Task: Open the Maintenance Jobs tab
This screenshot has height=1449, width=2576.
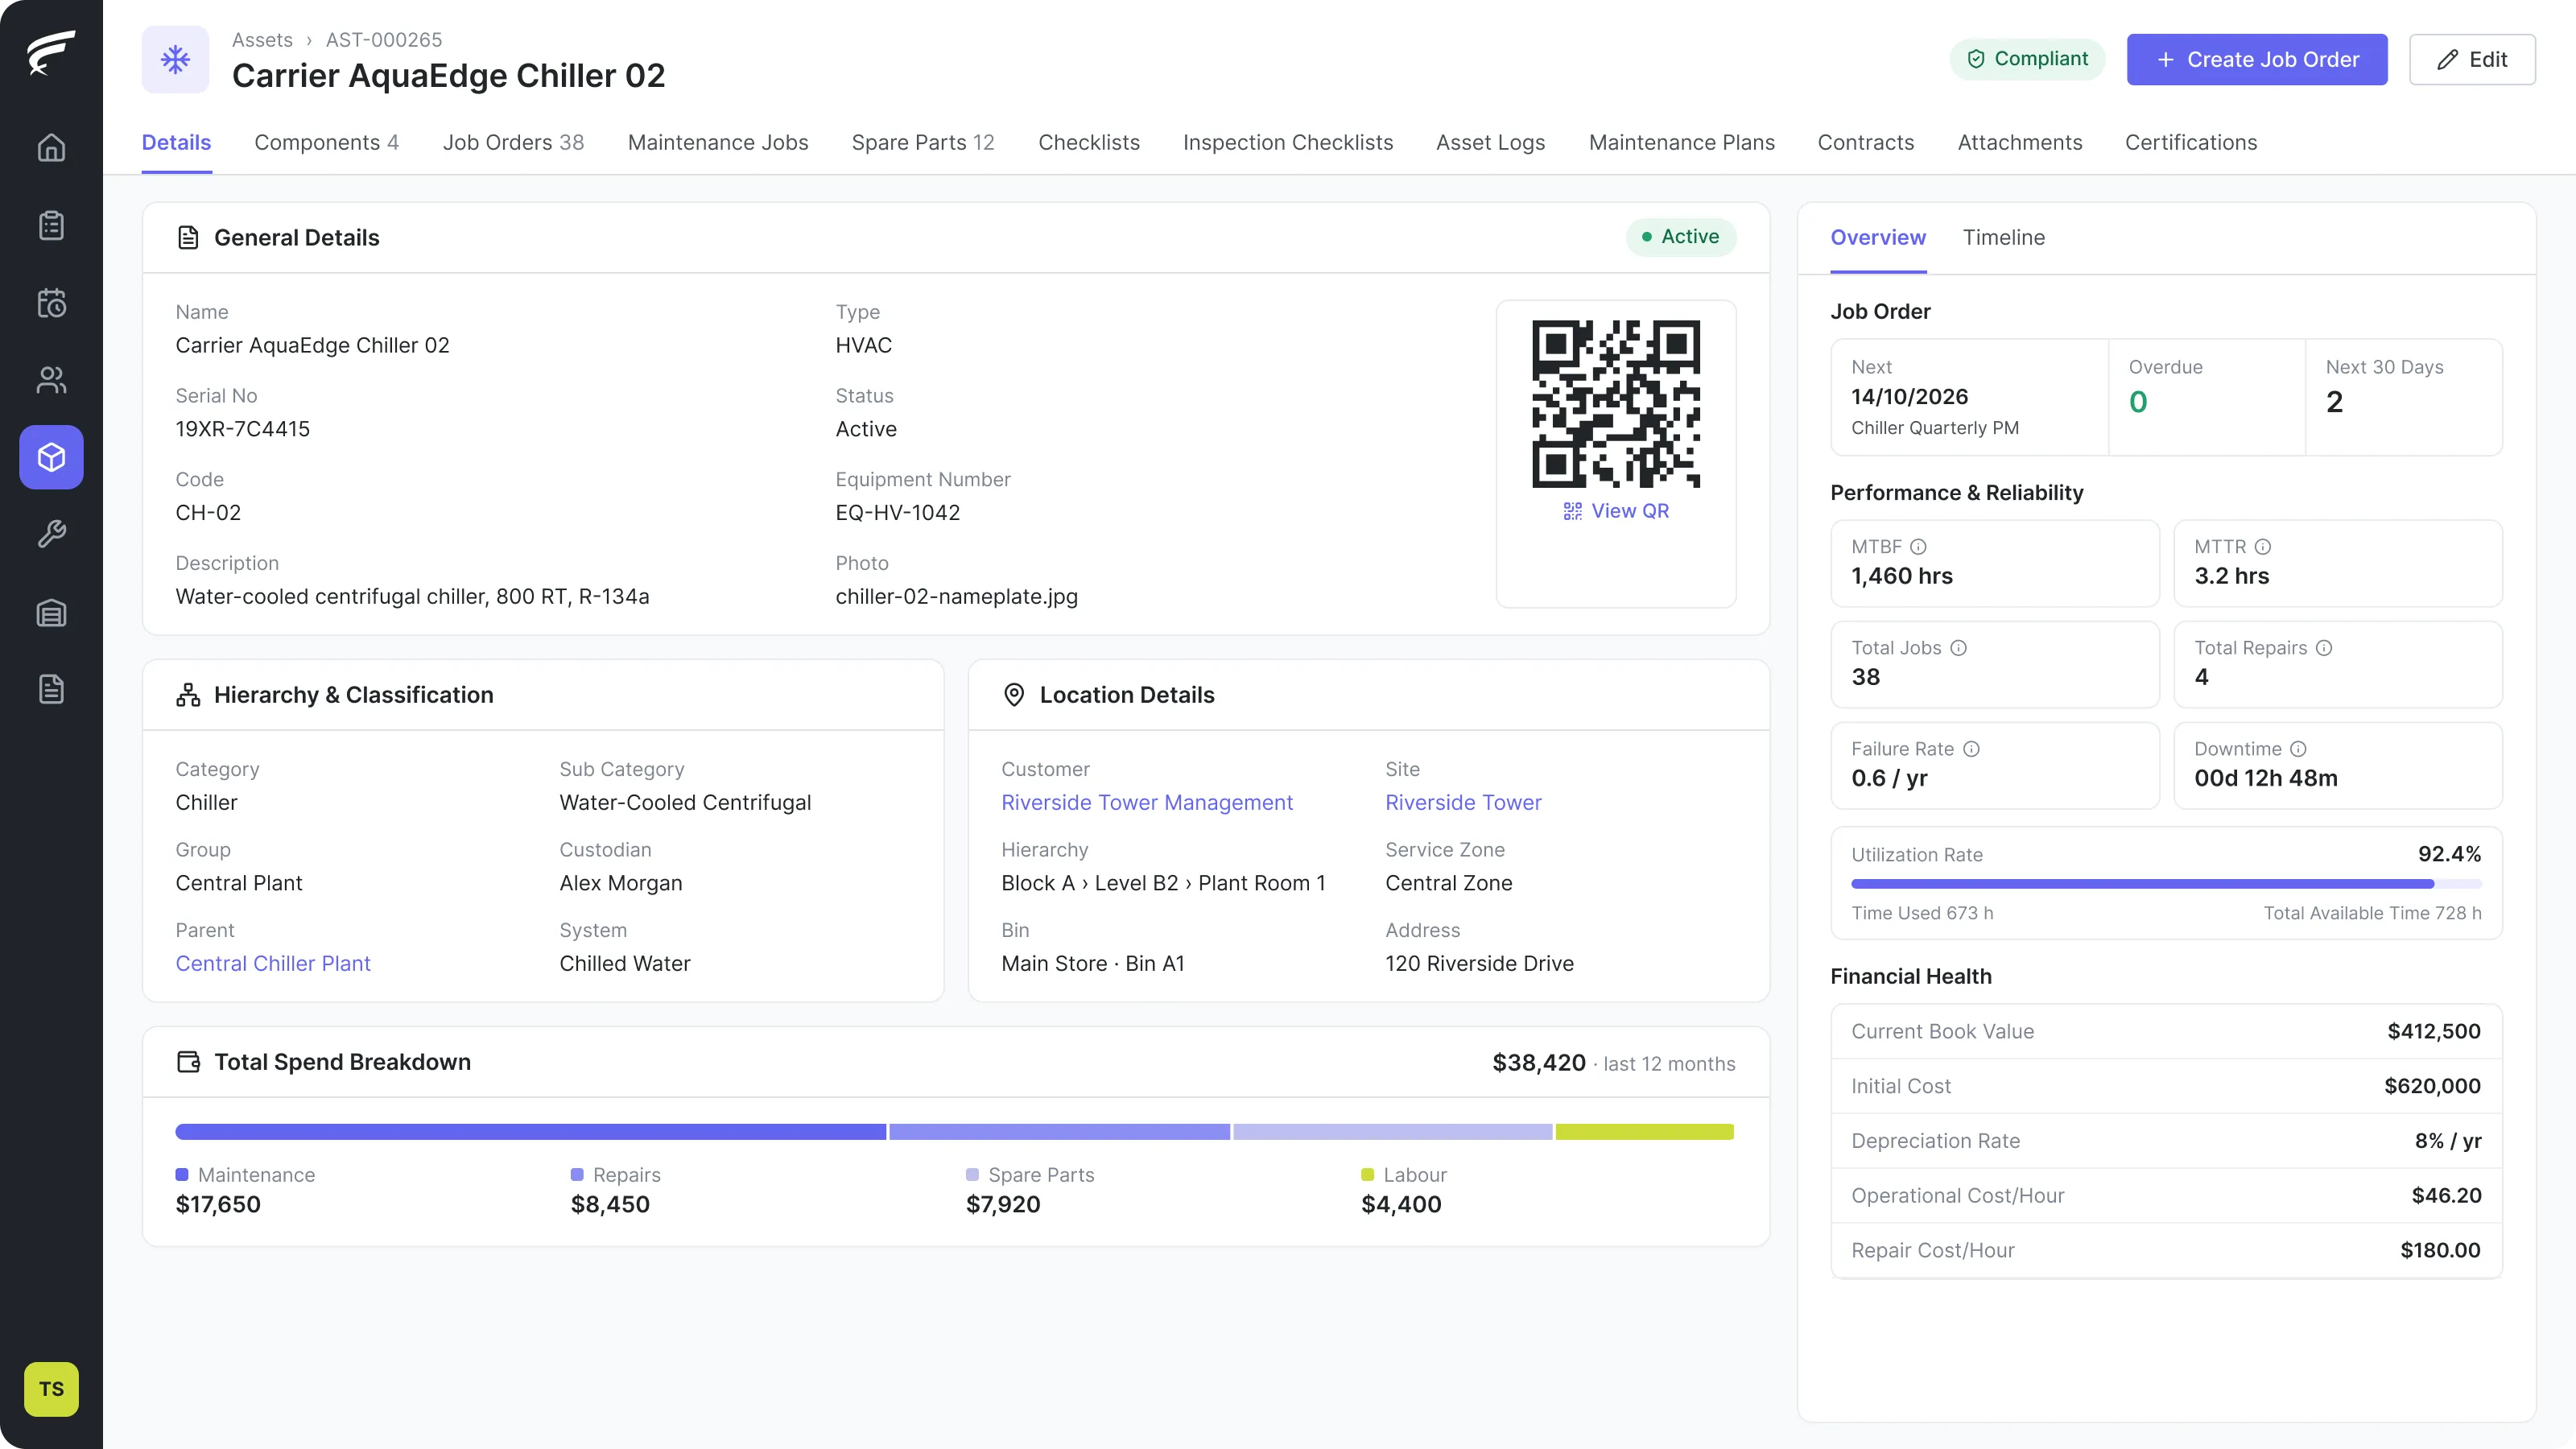Action: 718,142
